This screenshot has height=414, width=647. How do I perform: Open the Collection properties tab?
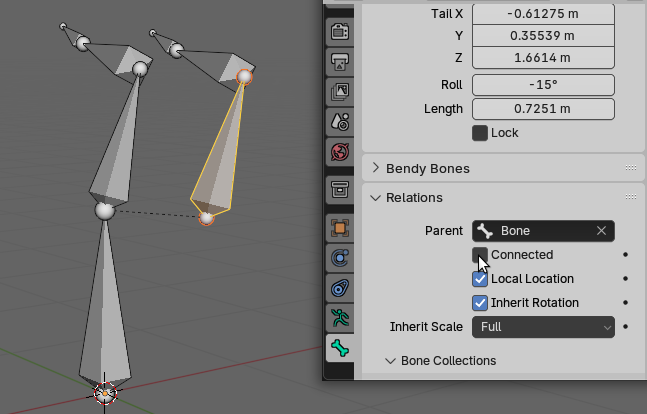340,190
